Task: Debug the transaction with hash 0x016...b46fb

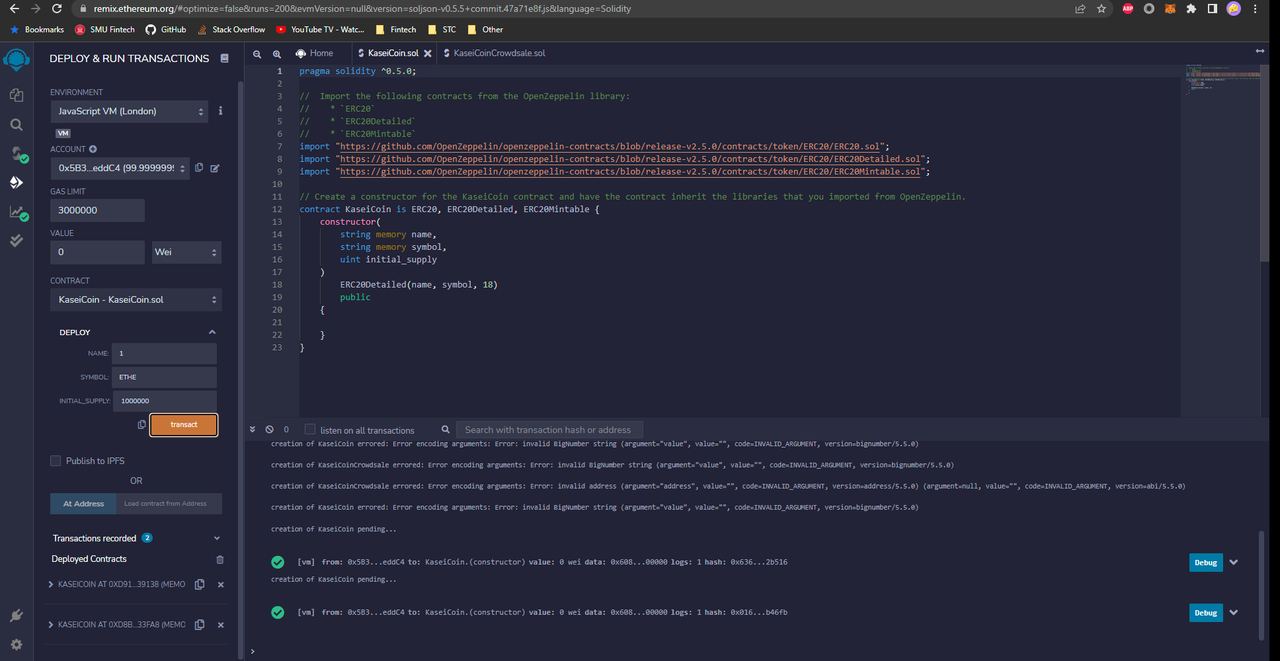Action: point(1205,612)
